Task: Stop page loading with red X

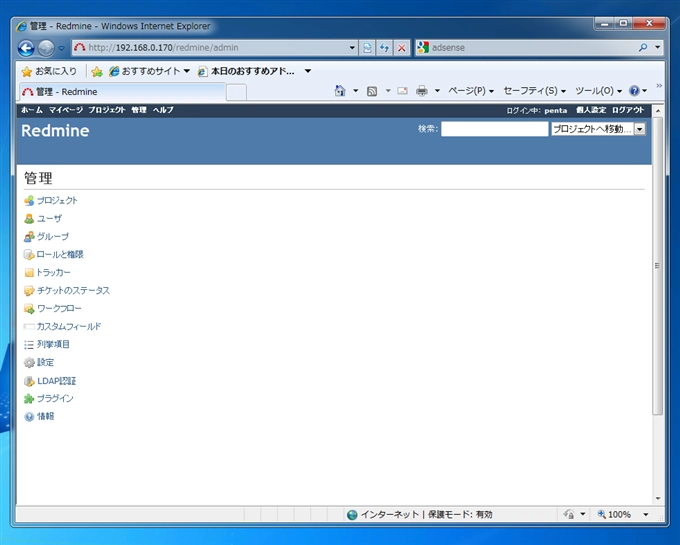Action: [x=402, y=48]
